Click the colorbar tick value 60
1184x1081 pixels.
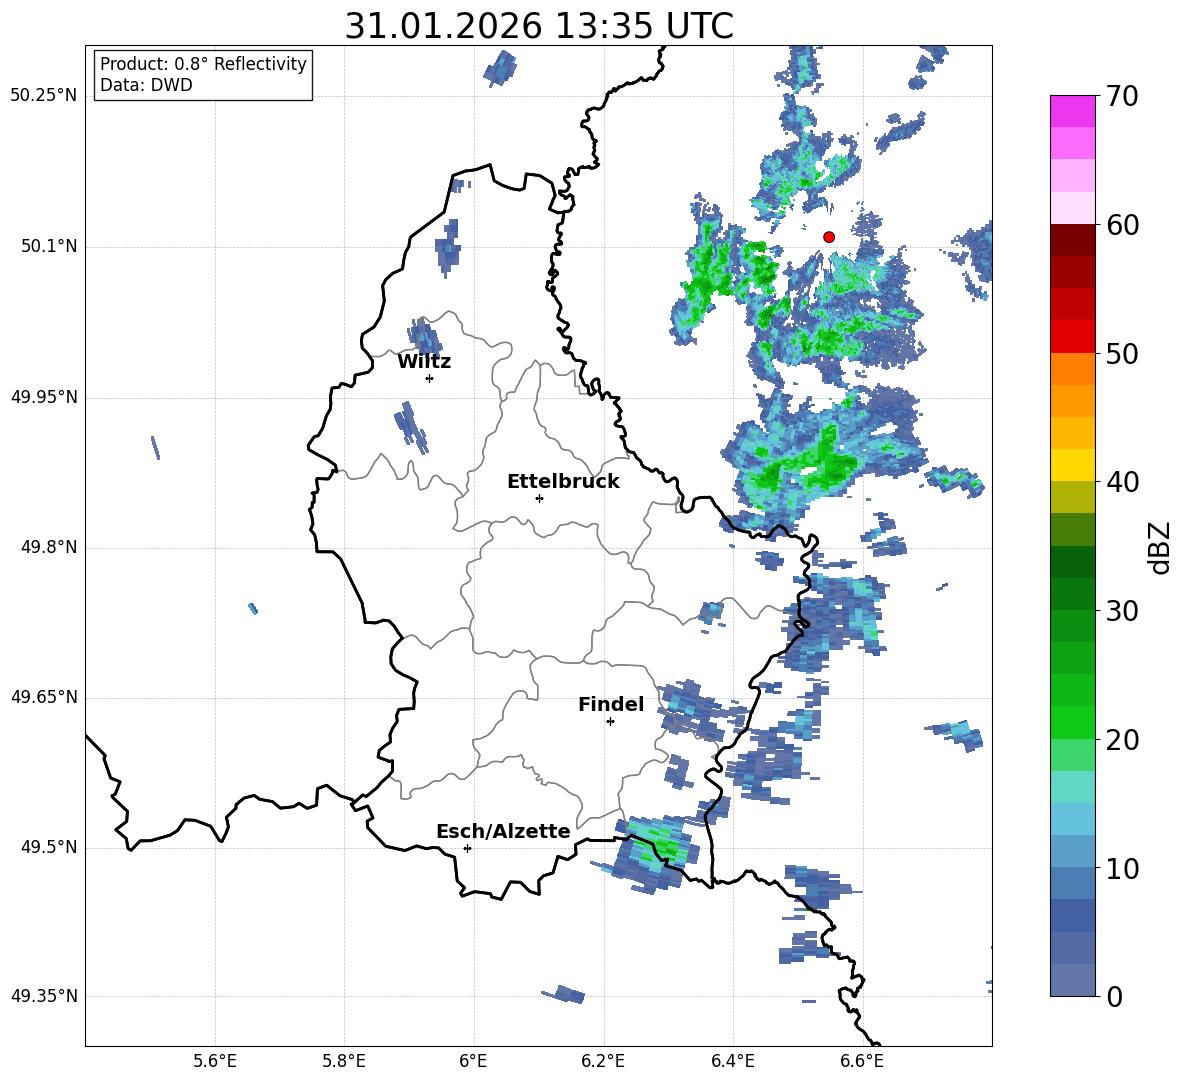click(x=1123, y=225)
